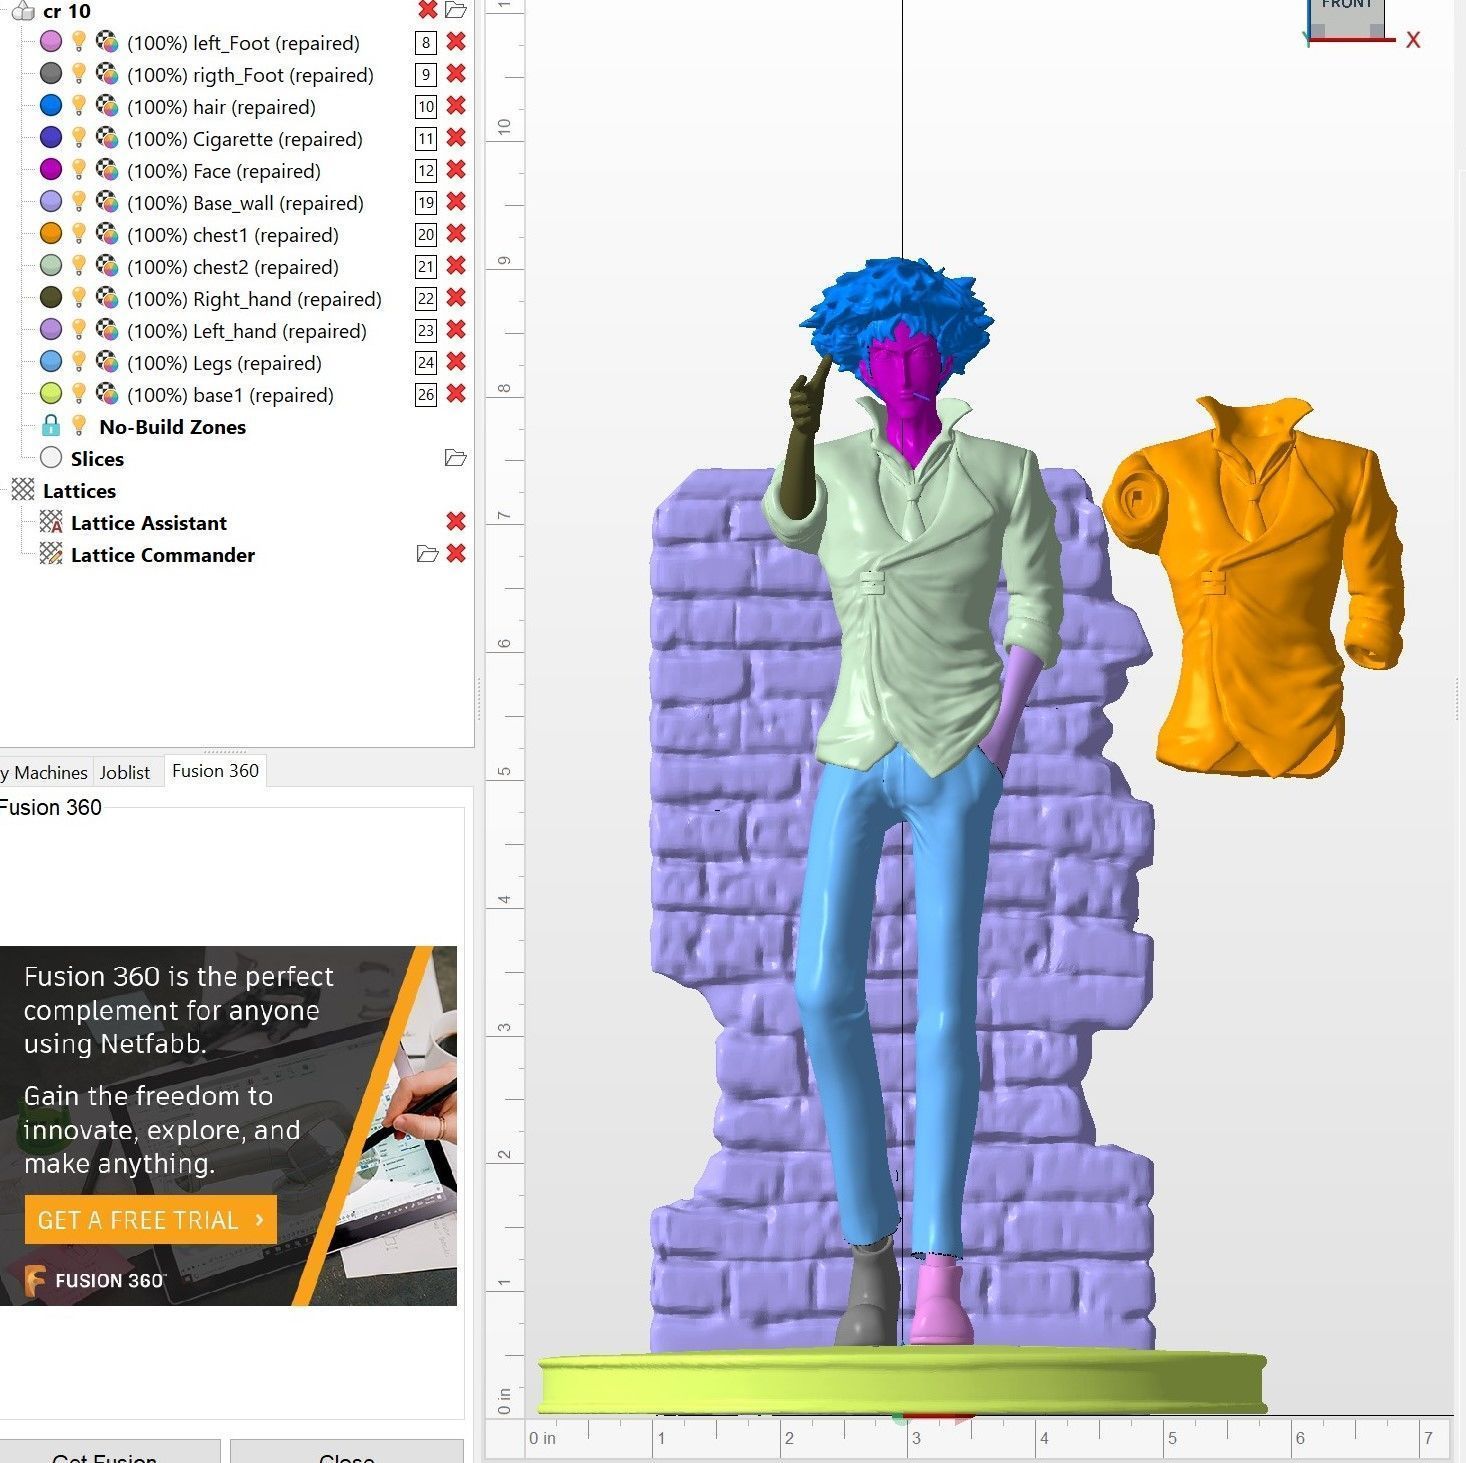Open folder icon beside Lattice Commander
The height and width of the screenshot is (1463, 1466).
pos(428,554)
